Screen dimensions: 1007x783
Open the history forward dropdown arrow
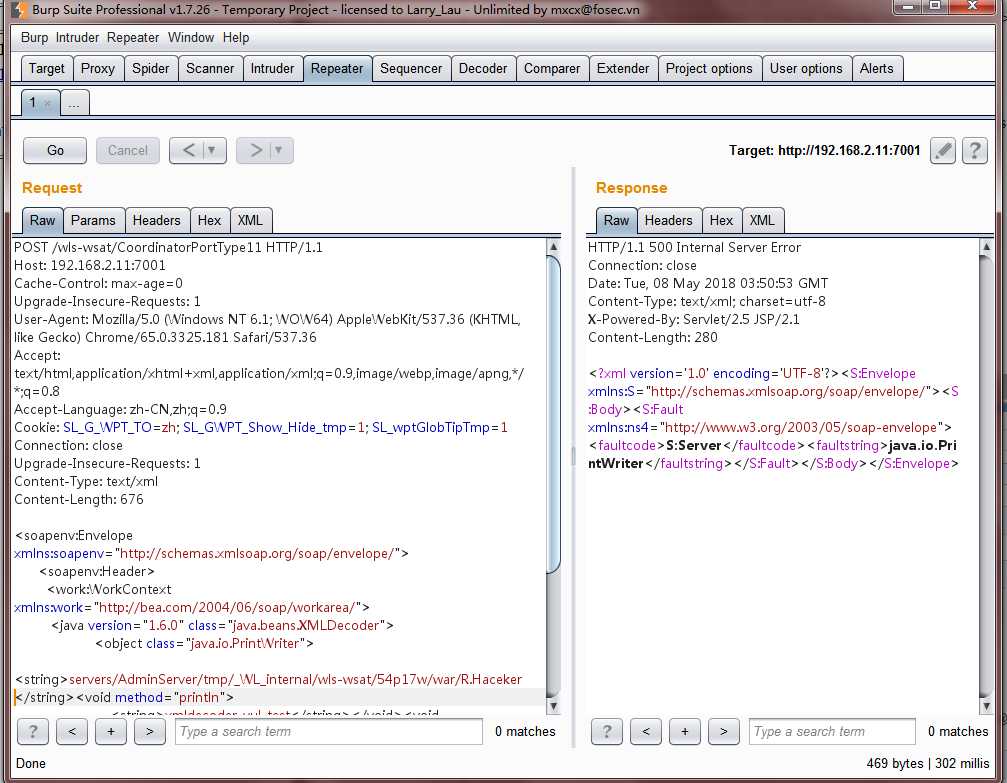279,150
